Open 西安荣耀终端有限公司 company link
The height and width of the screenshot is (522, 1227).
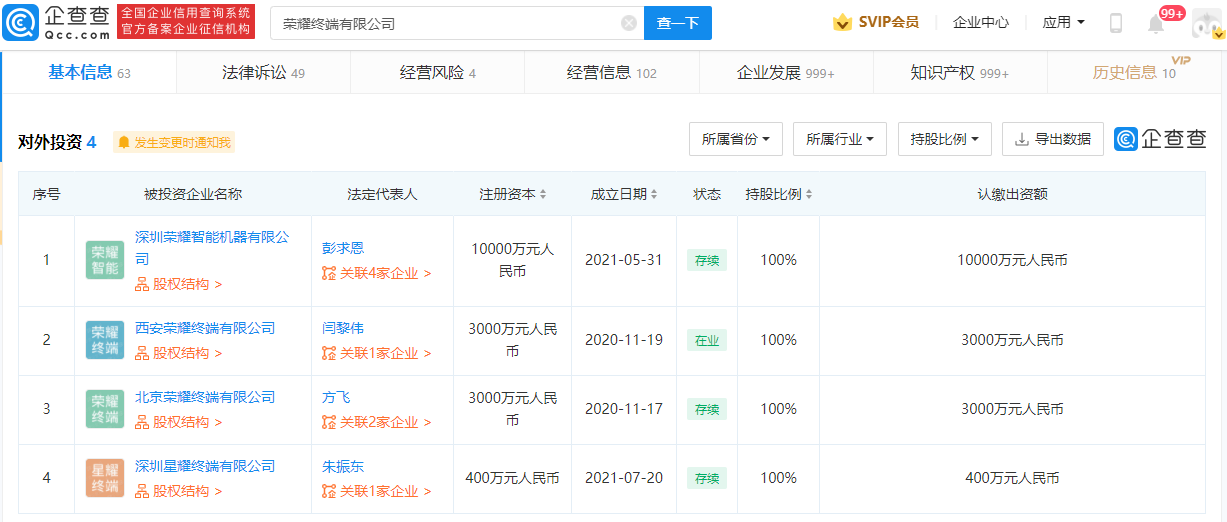(x=205, y=328)
